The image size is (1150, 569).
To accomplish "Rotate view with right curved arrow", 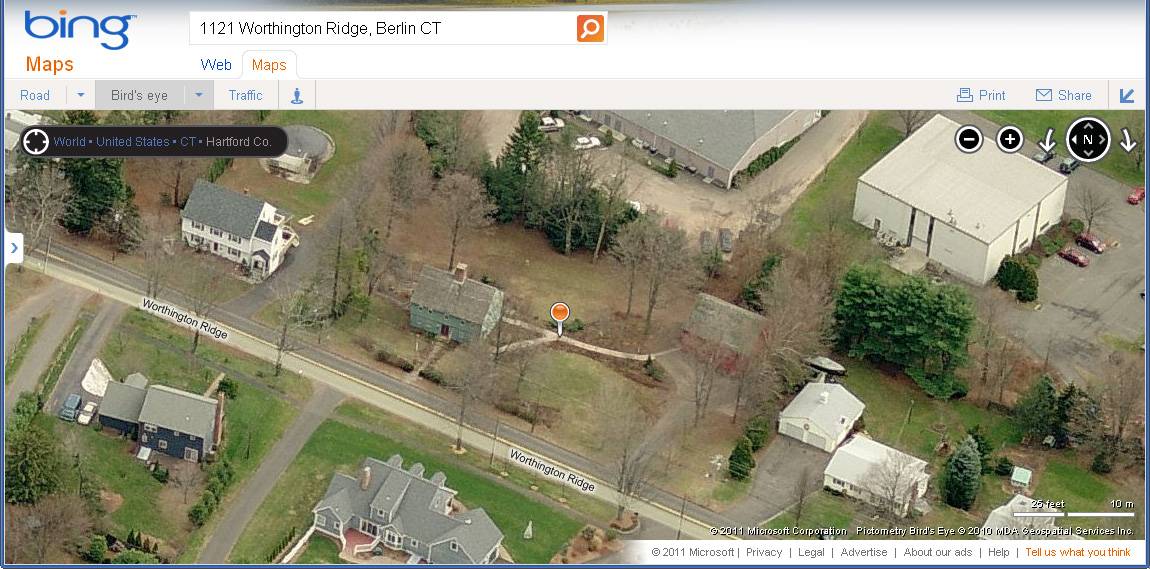I will pos(1128,139).
